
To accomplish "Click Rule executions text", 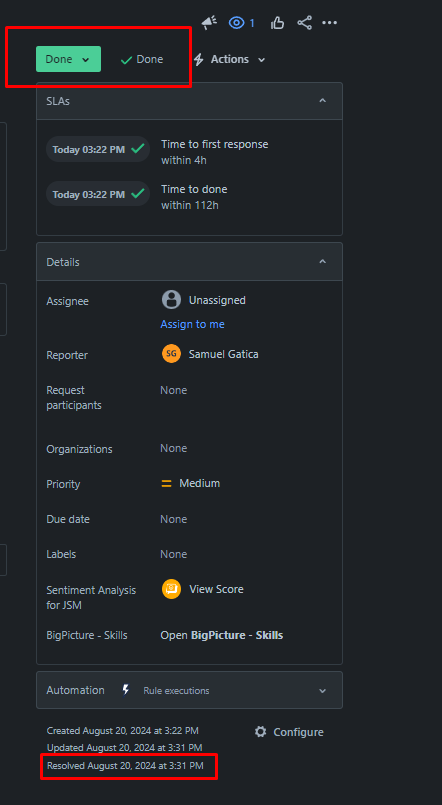I will pyautogui.click(x=176, y=691).
